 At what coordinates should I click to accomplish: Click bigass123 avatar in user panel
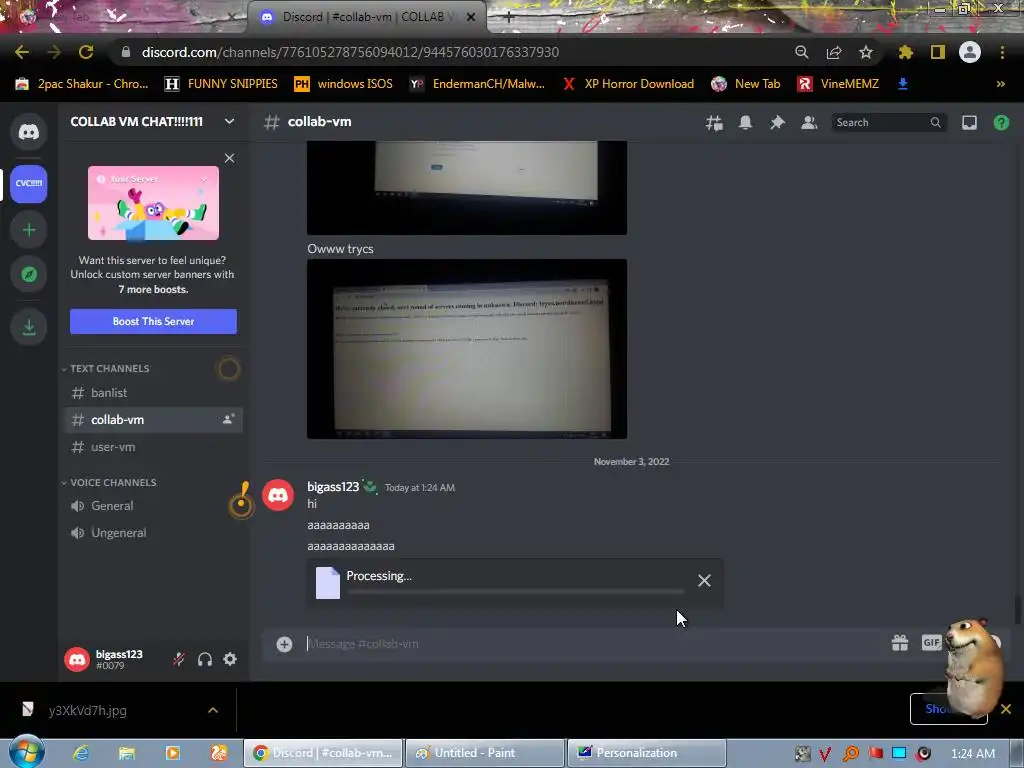click(77, 660)
